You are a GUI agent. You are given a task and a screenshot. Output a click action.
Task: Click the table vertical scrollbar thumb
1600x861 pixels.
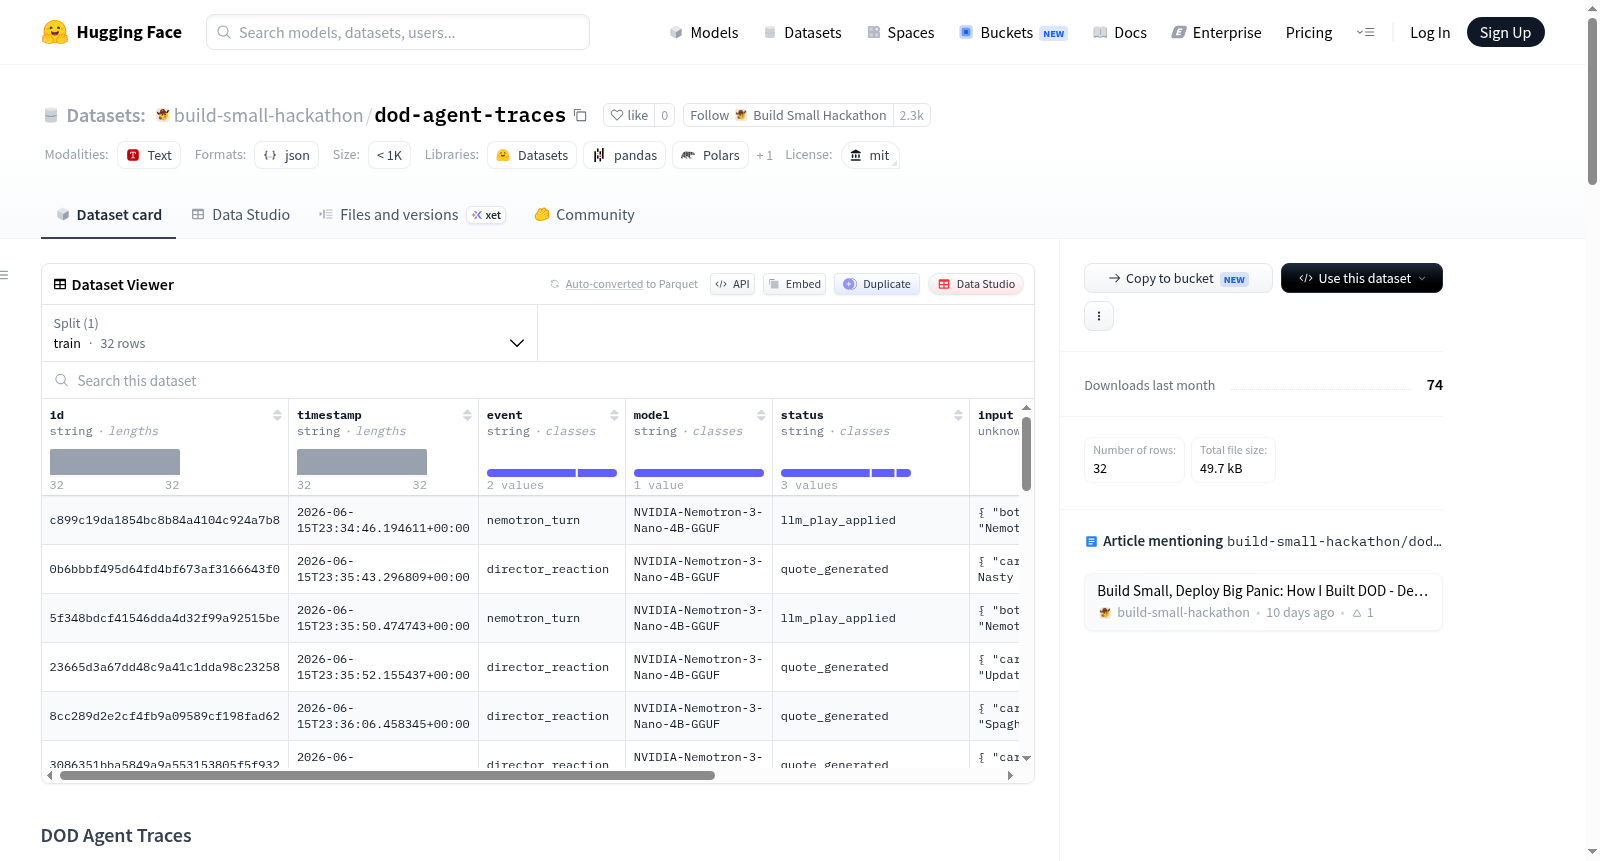1026,453
